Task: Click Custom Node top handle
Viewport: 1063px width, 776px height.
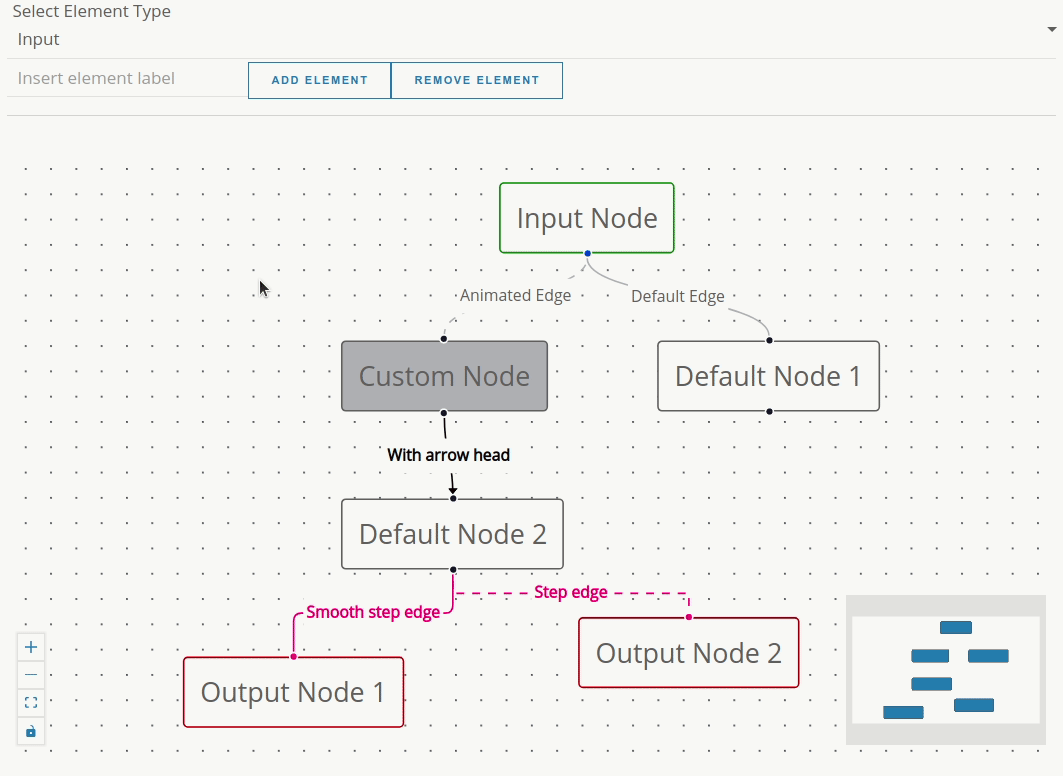Action: pos(444,339)
